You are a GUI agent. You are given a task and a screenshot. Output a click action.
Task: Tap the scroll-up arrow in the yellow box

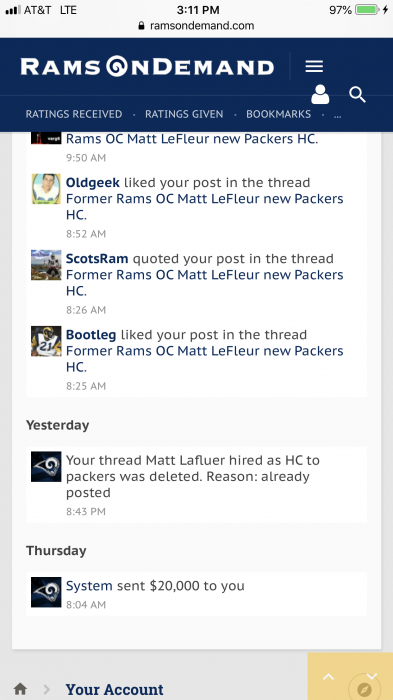[328, 677]
